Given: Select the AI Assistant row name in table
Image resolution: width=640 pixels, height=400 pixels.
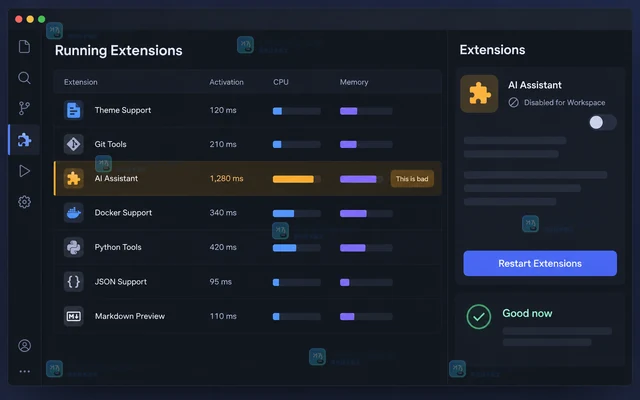Looking at the screenshot, I should pos(116,178).
